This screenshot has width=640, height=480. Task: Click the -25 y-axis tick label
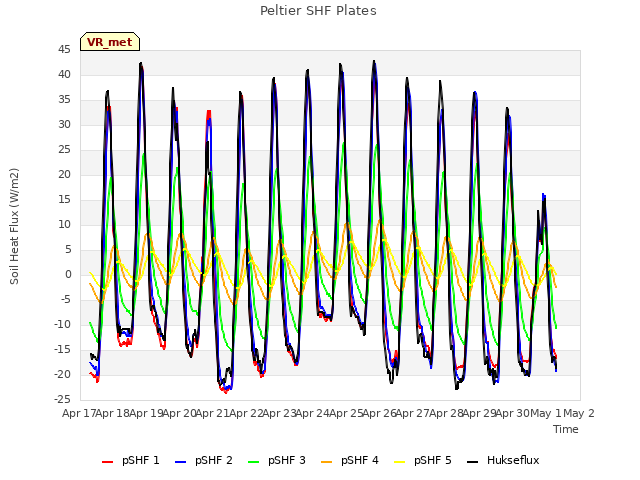(62, 400)
